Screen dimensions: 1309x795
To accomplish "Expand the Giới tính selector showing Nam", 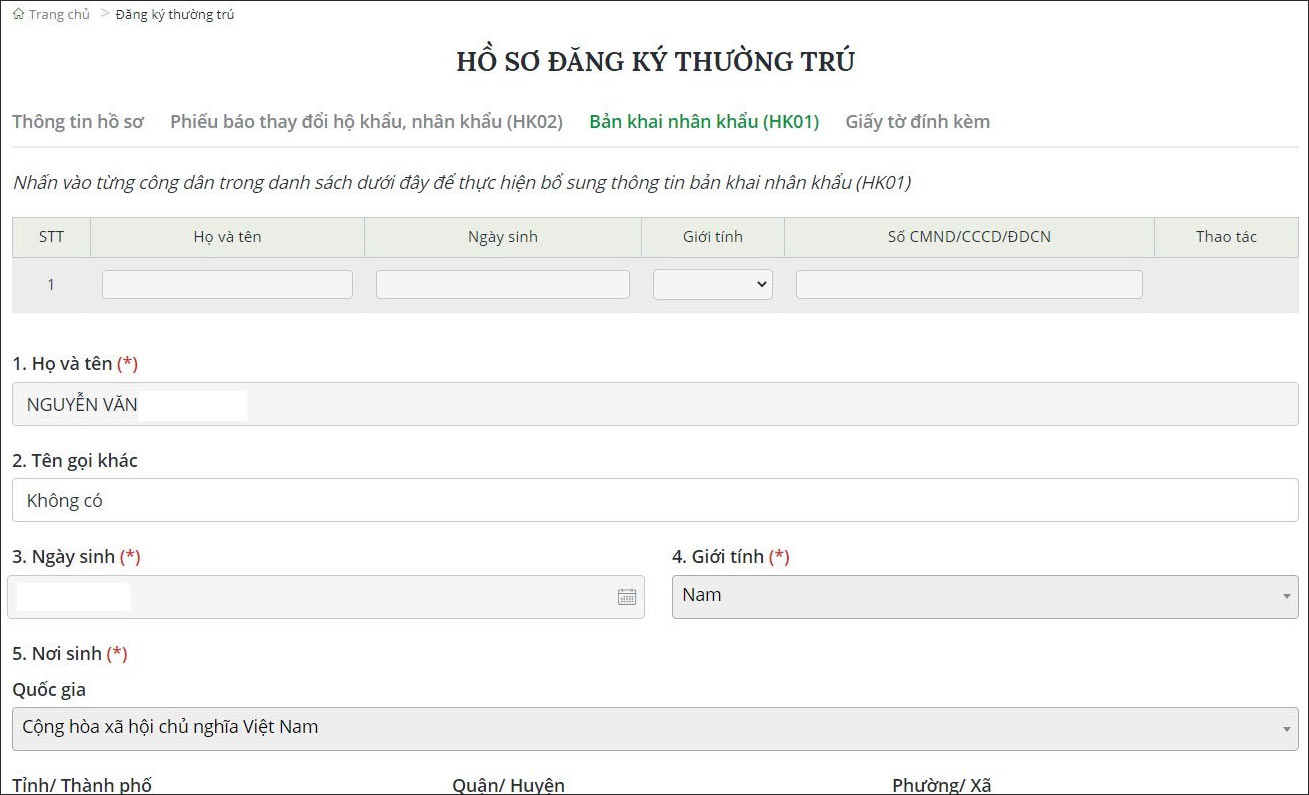I will tap(985, 596).
